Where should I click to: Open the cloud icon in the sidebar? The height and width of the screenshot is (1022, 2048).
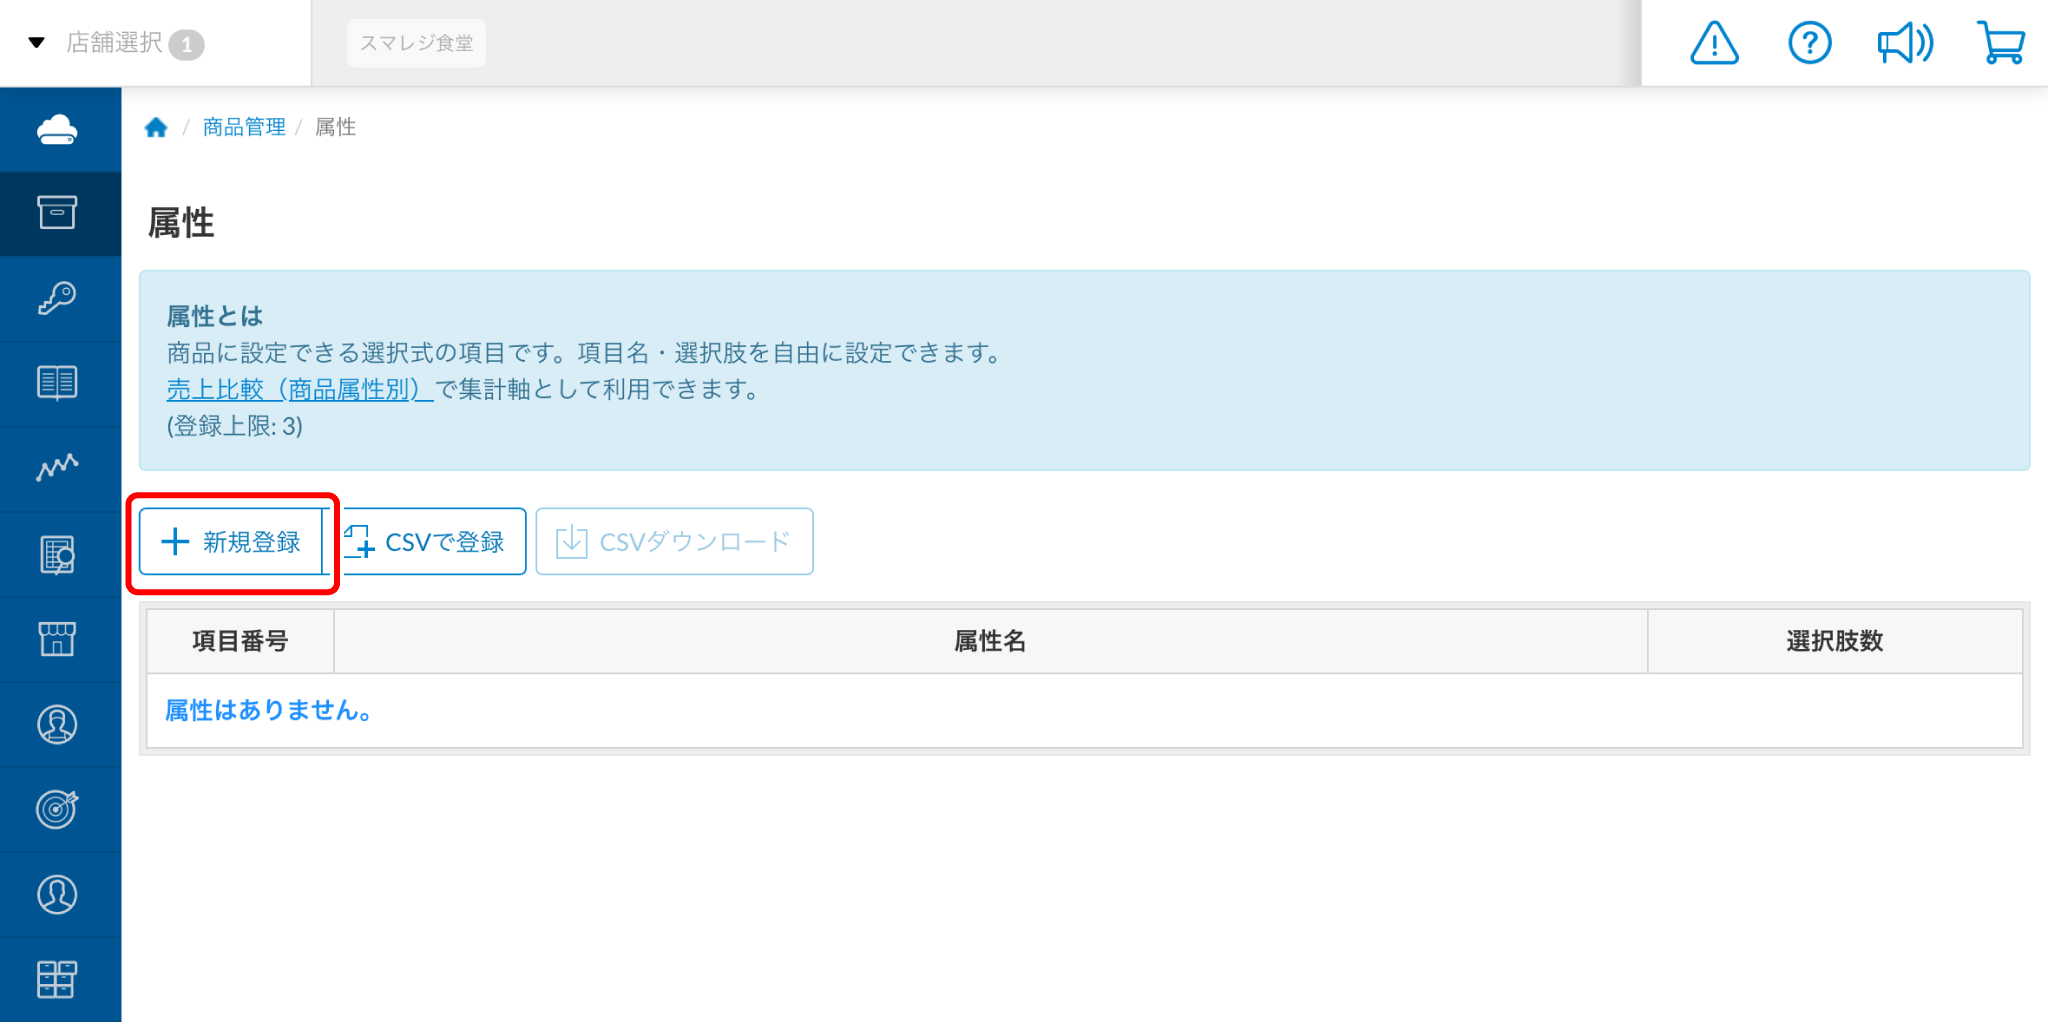(x=58, y=130)
